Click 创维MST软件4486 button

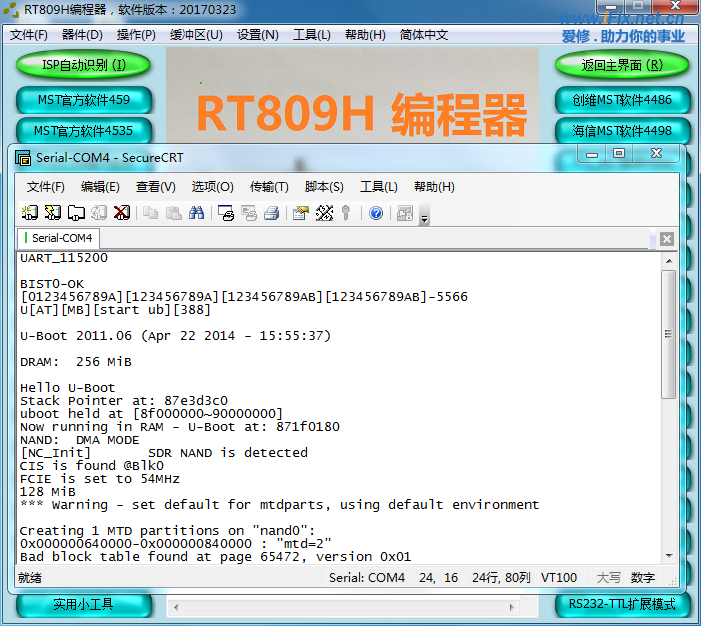tap(622, 100)
